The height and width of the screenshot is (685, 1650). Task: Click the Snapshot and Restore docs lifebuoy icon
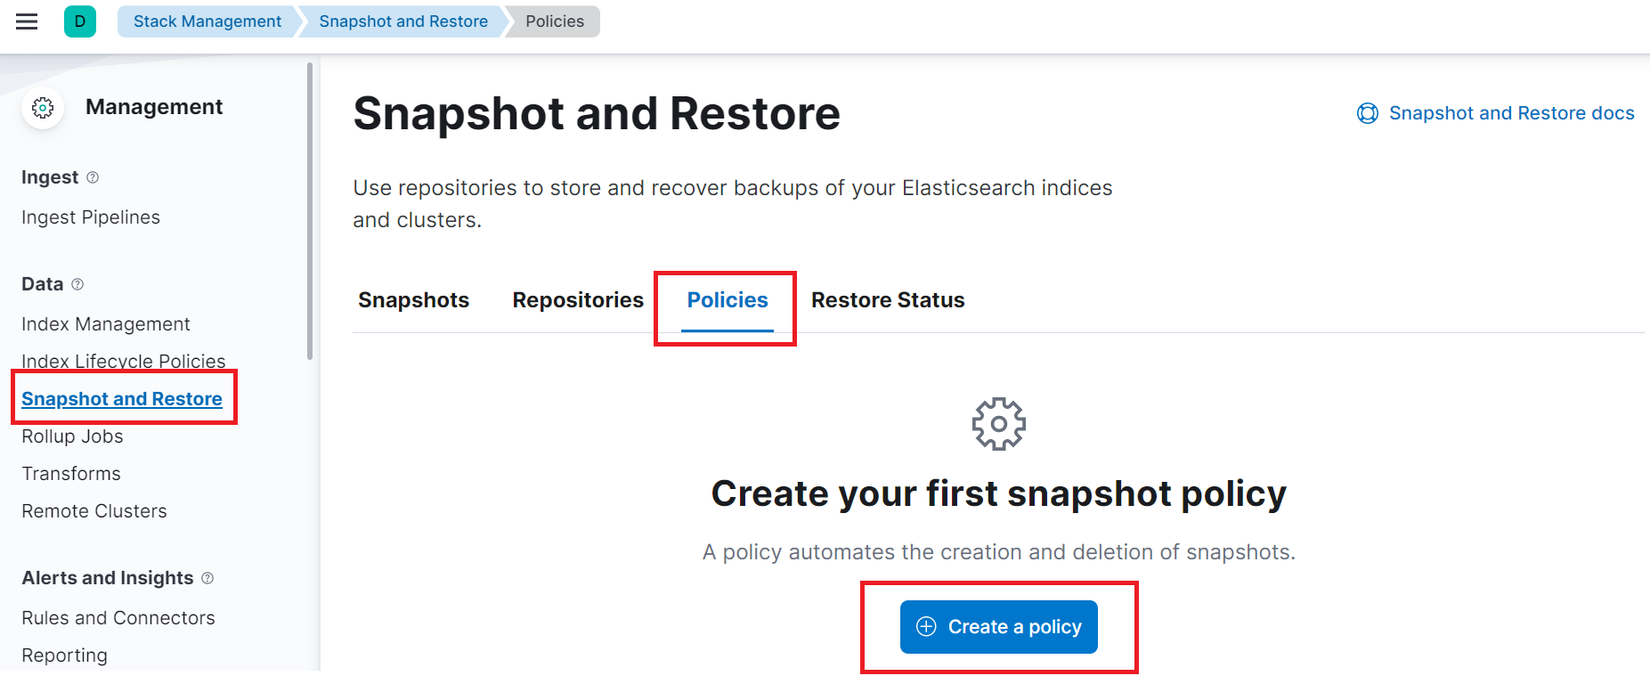pos(1367,113)
